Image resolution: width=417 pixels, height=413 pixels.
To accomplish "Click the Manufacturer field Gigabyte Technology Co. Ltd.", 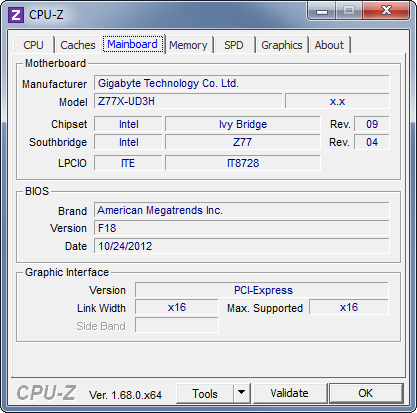I will (x=242, y=83).
